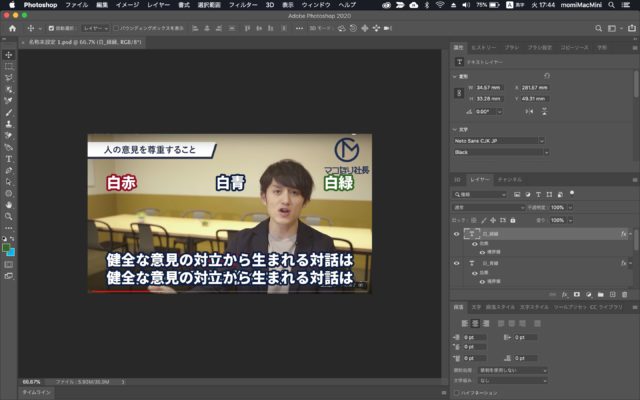Open the フィルター menu in the menu bar
Viewport: 640px width, 400px height.
pyautogui.click(x=243, y=5)
